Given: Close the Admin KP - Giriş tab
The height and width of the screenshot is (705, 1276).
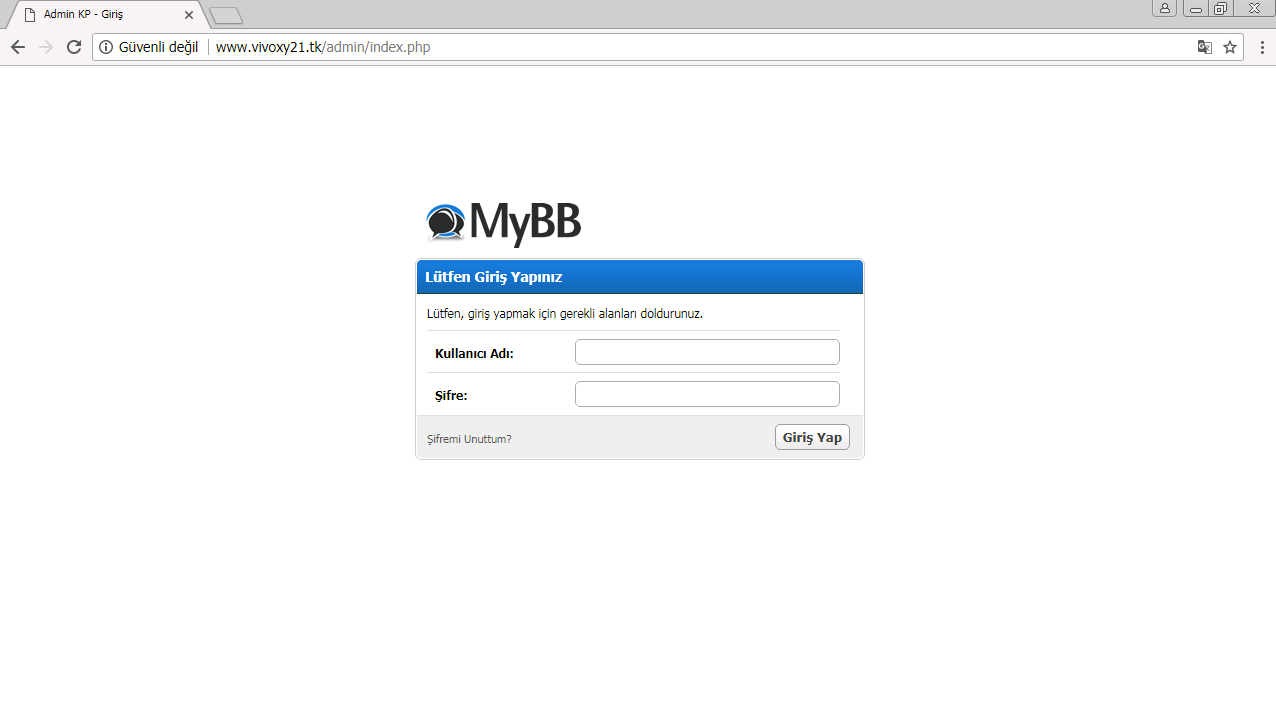Looking at the screenshot, I should click(x=189, y=15).
